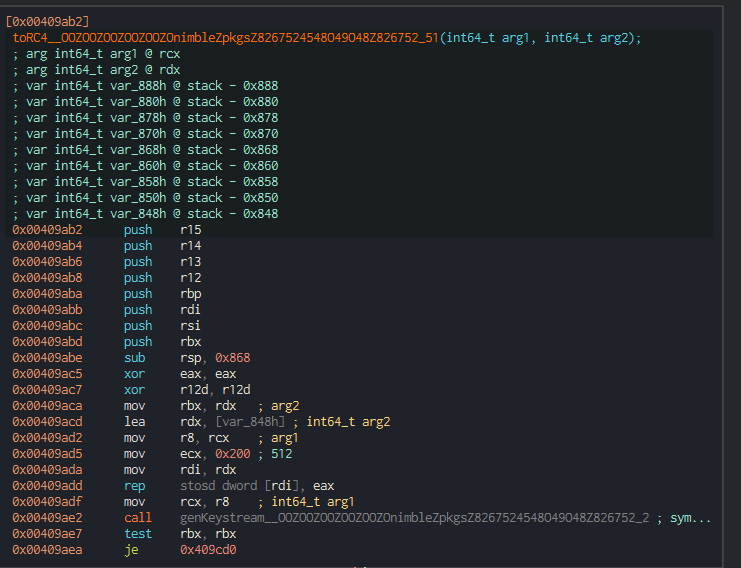Click the 'mov r8, rcx' instruction

[x=177, y=438]
